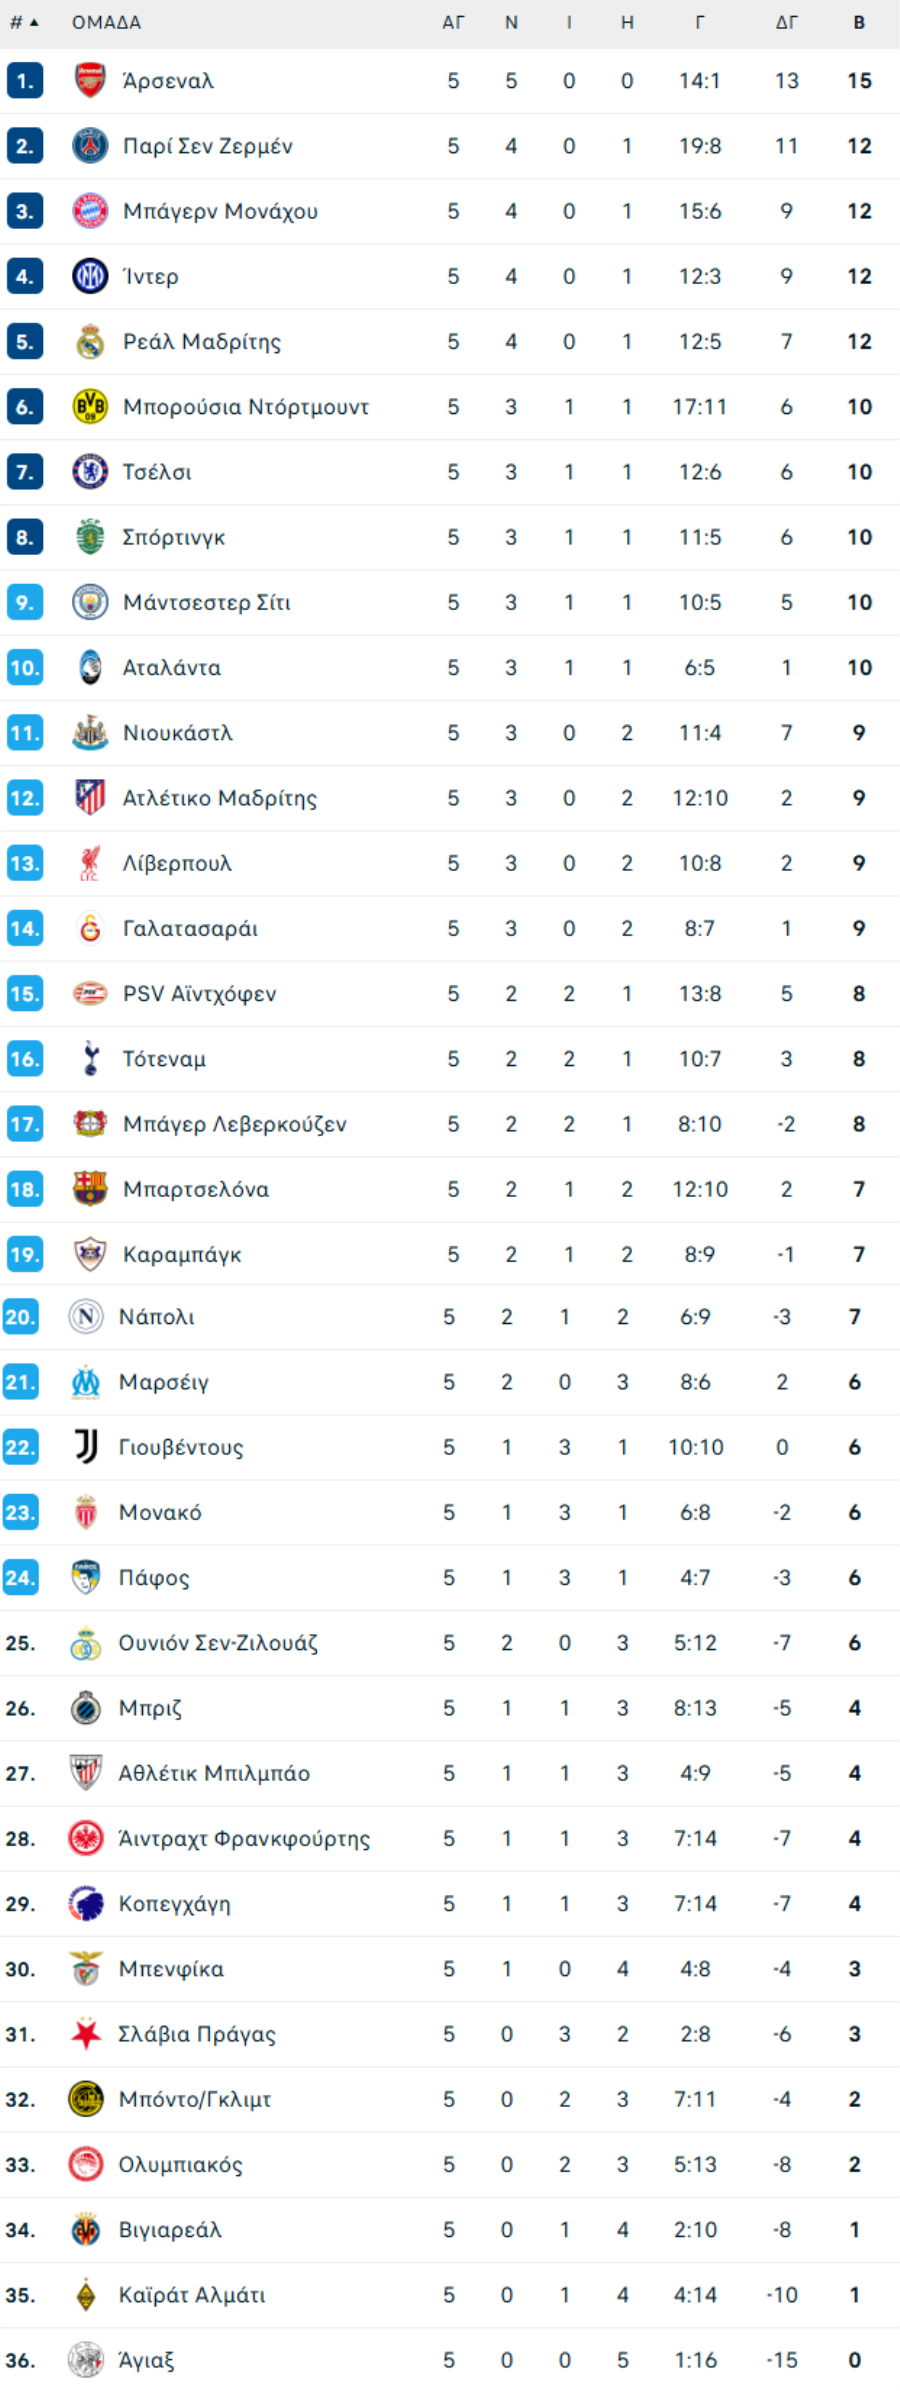
Task: Open the Άγιαξ team link
Action: [146, 2360]
